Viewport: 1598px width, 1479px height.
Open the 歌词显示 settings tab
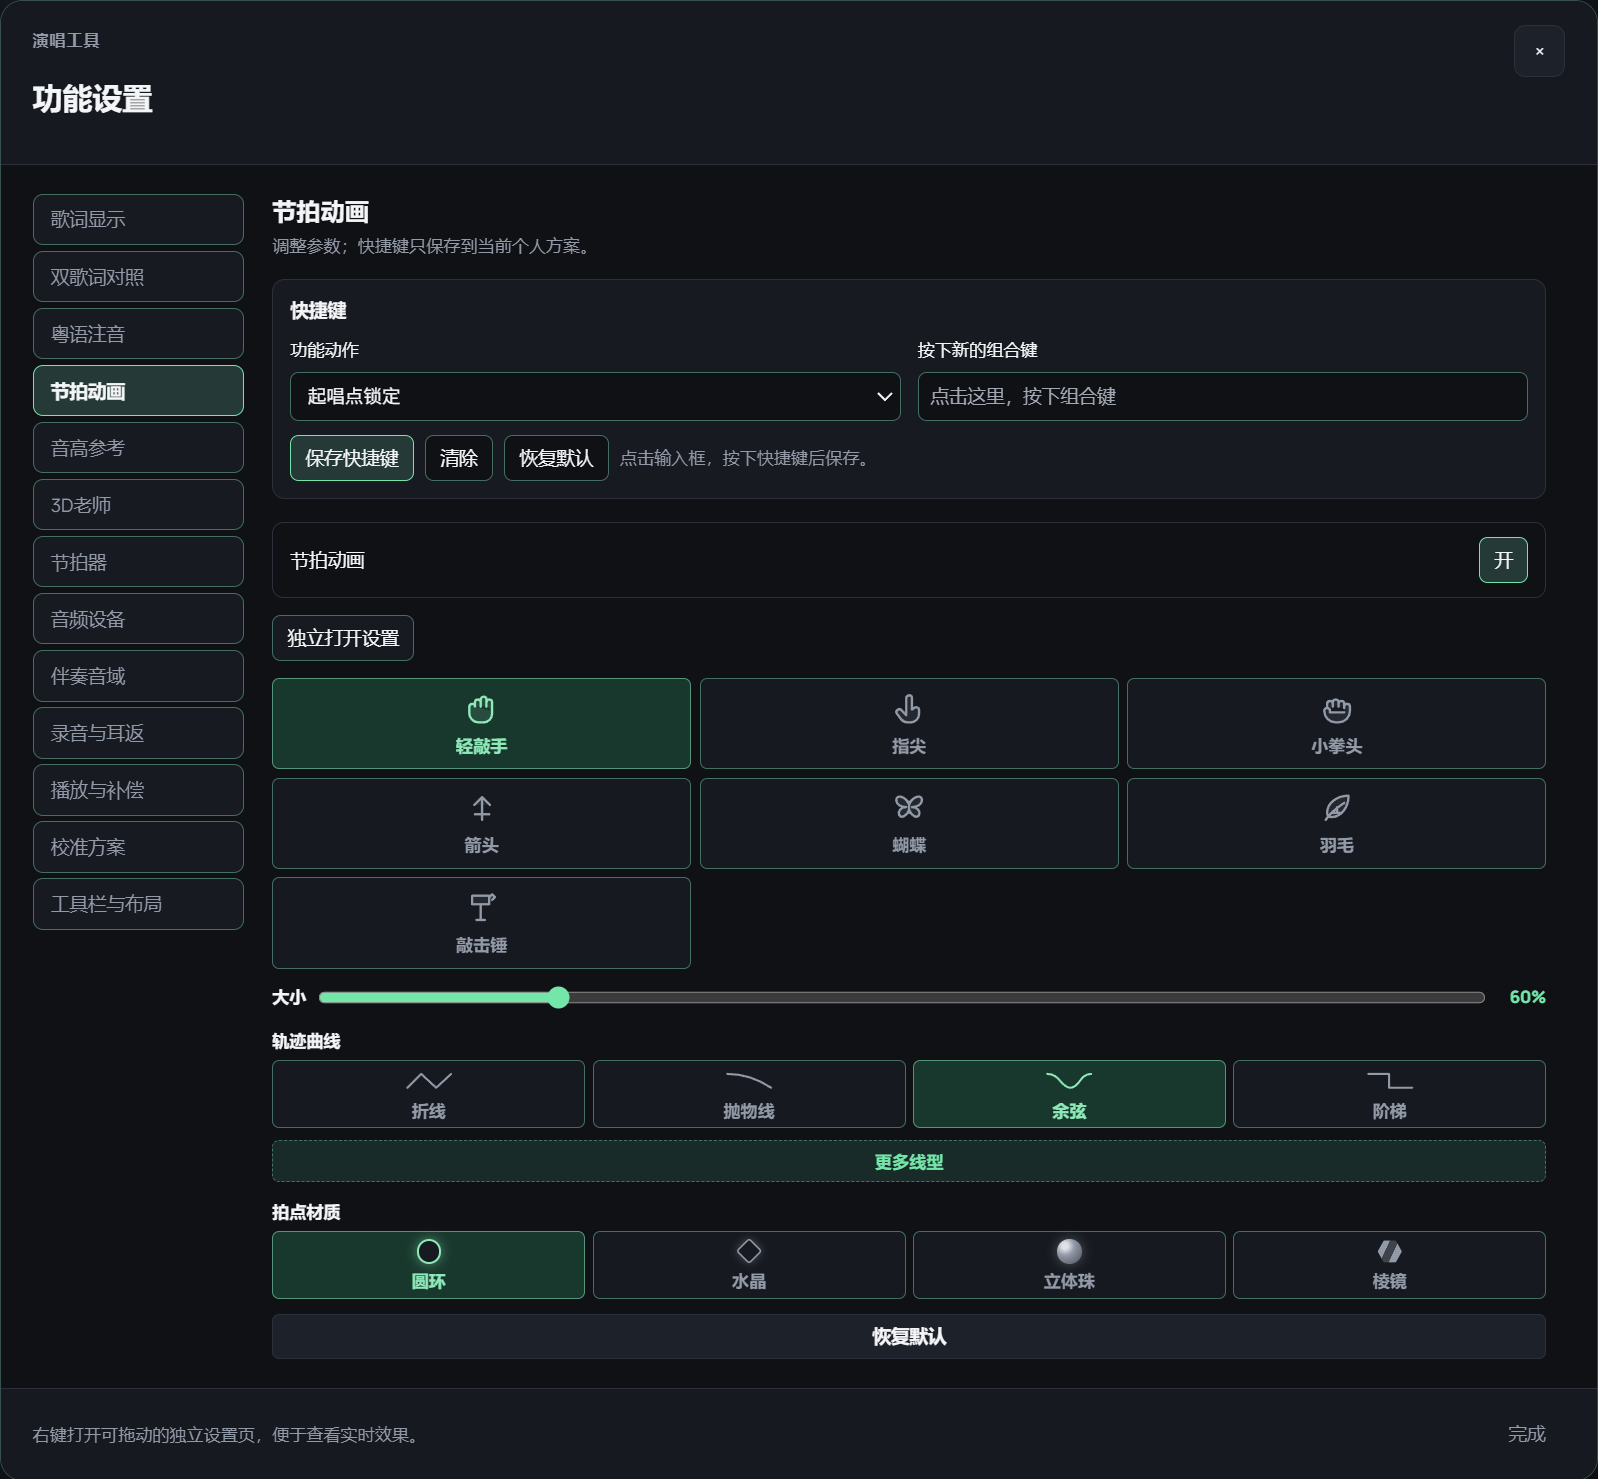pyautogui.click(x=138, y=219)
